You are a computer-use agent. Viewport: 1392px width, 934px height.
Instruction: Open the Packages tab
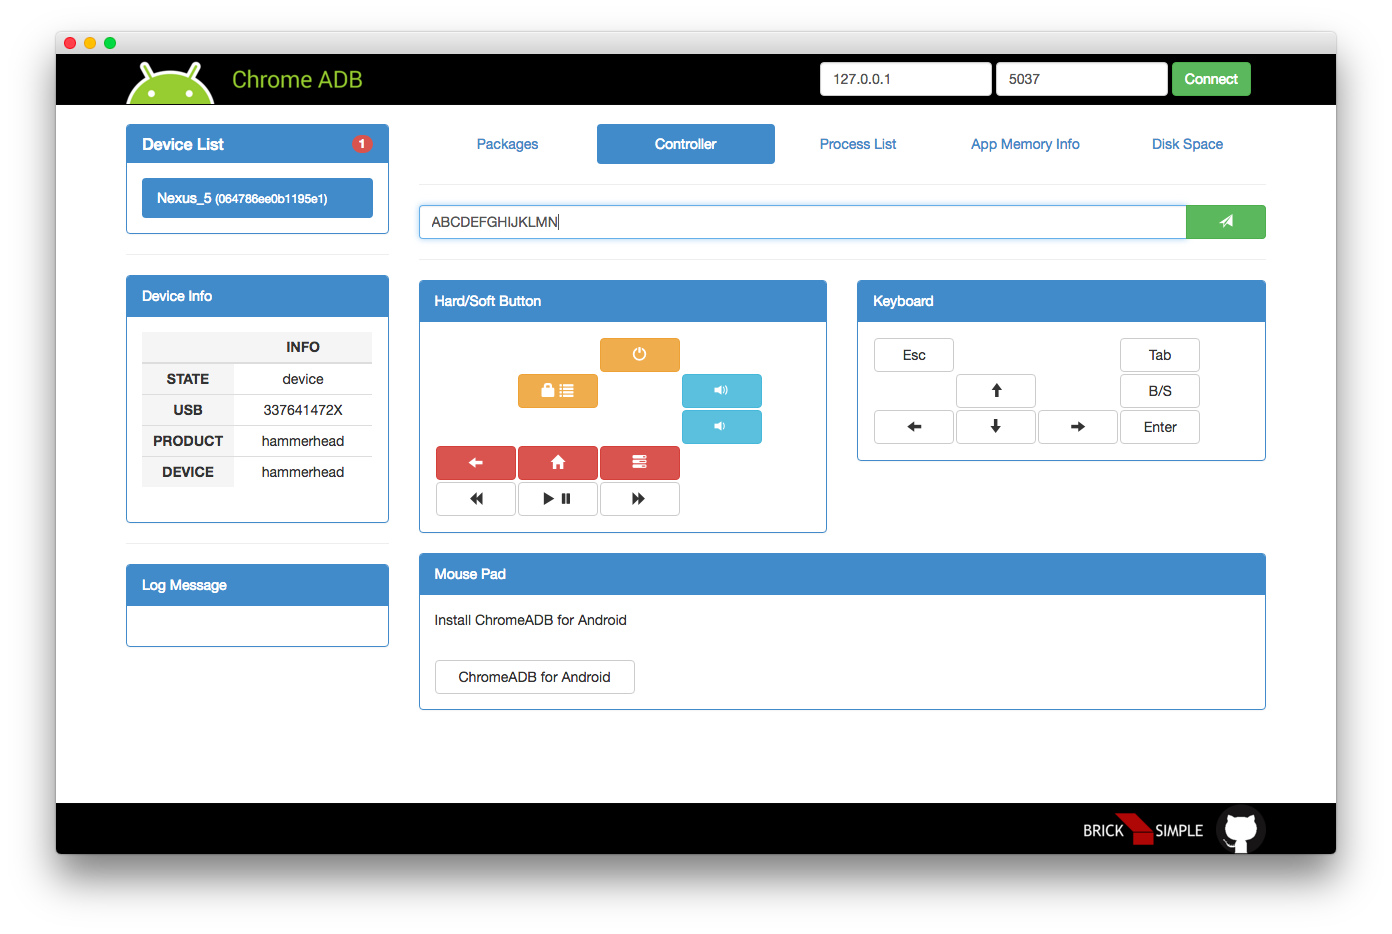click(507, 144)
